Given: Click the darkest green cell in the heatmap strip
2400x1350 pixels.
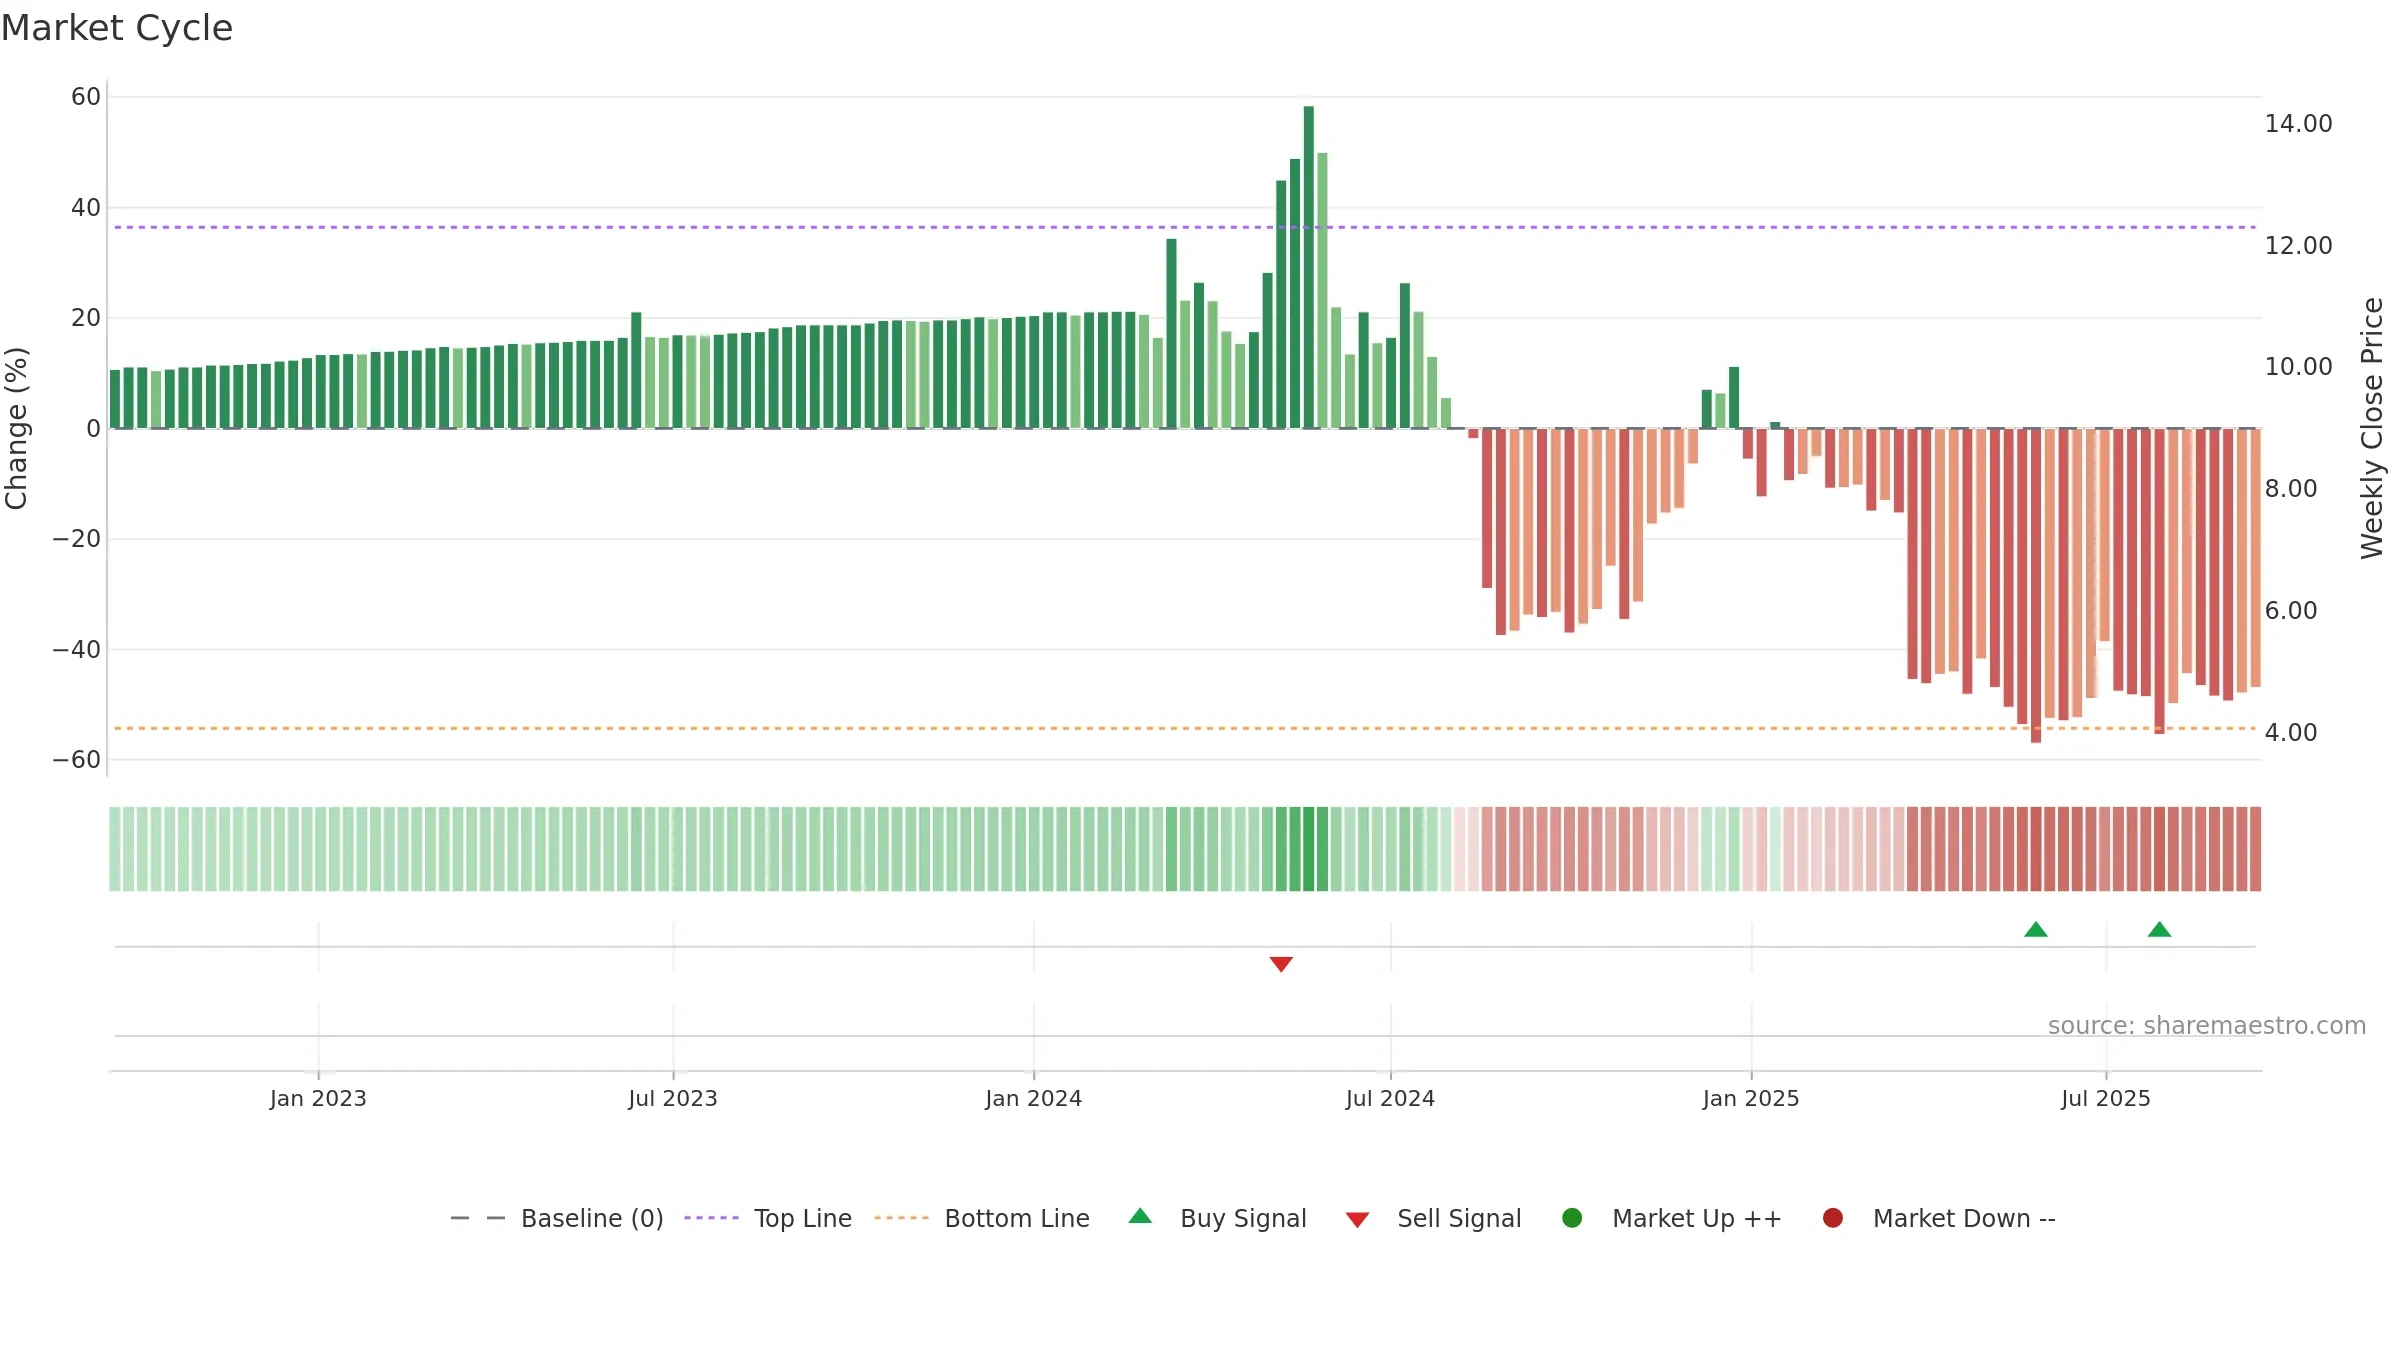Looking at the screenshot, I should click(x=1309, y=849).
